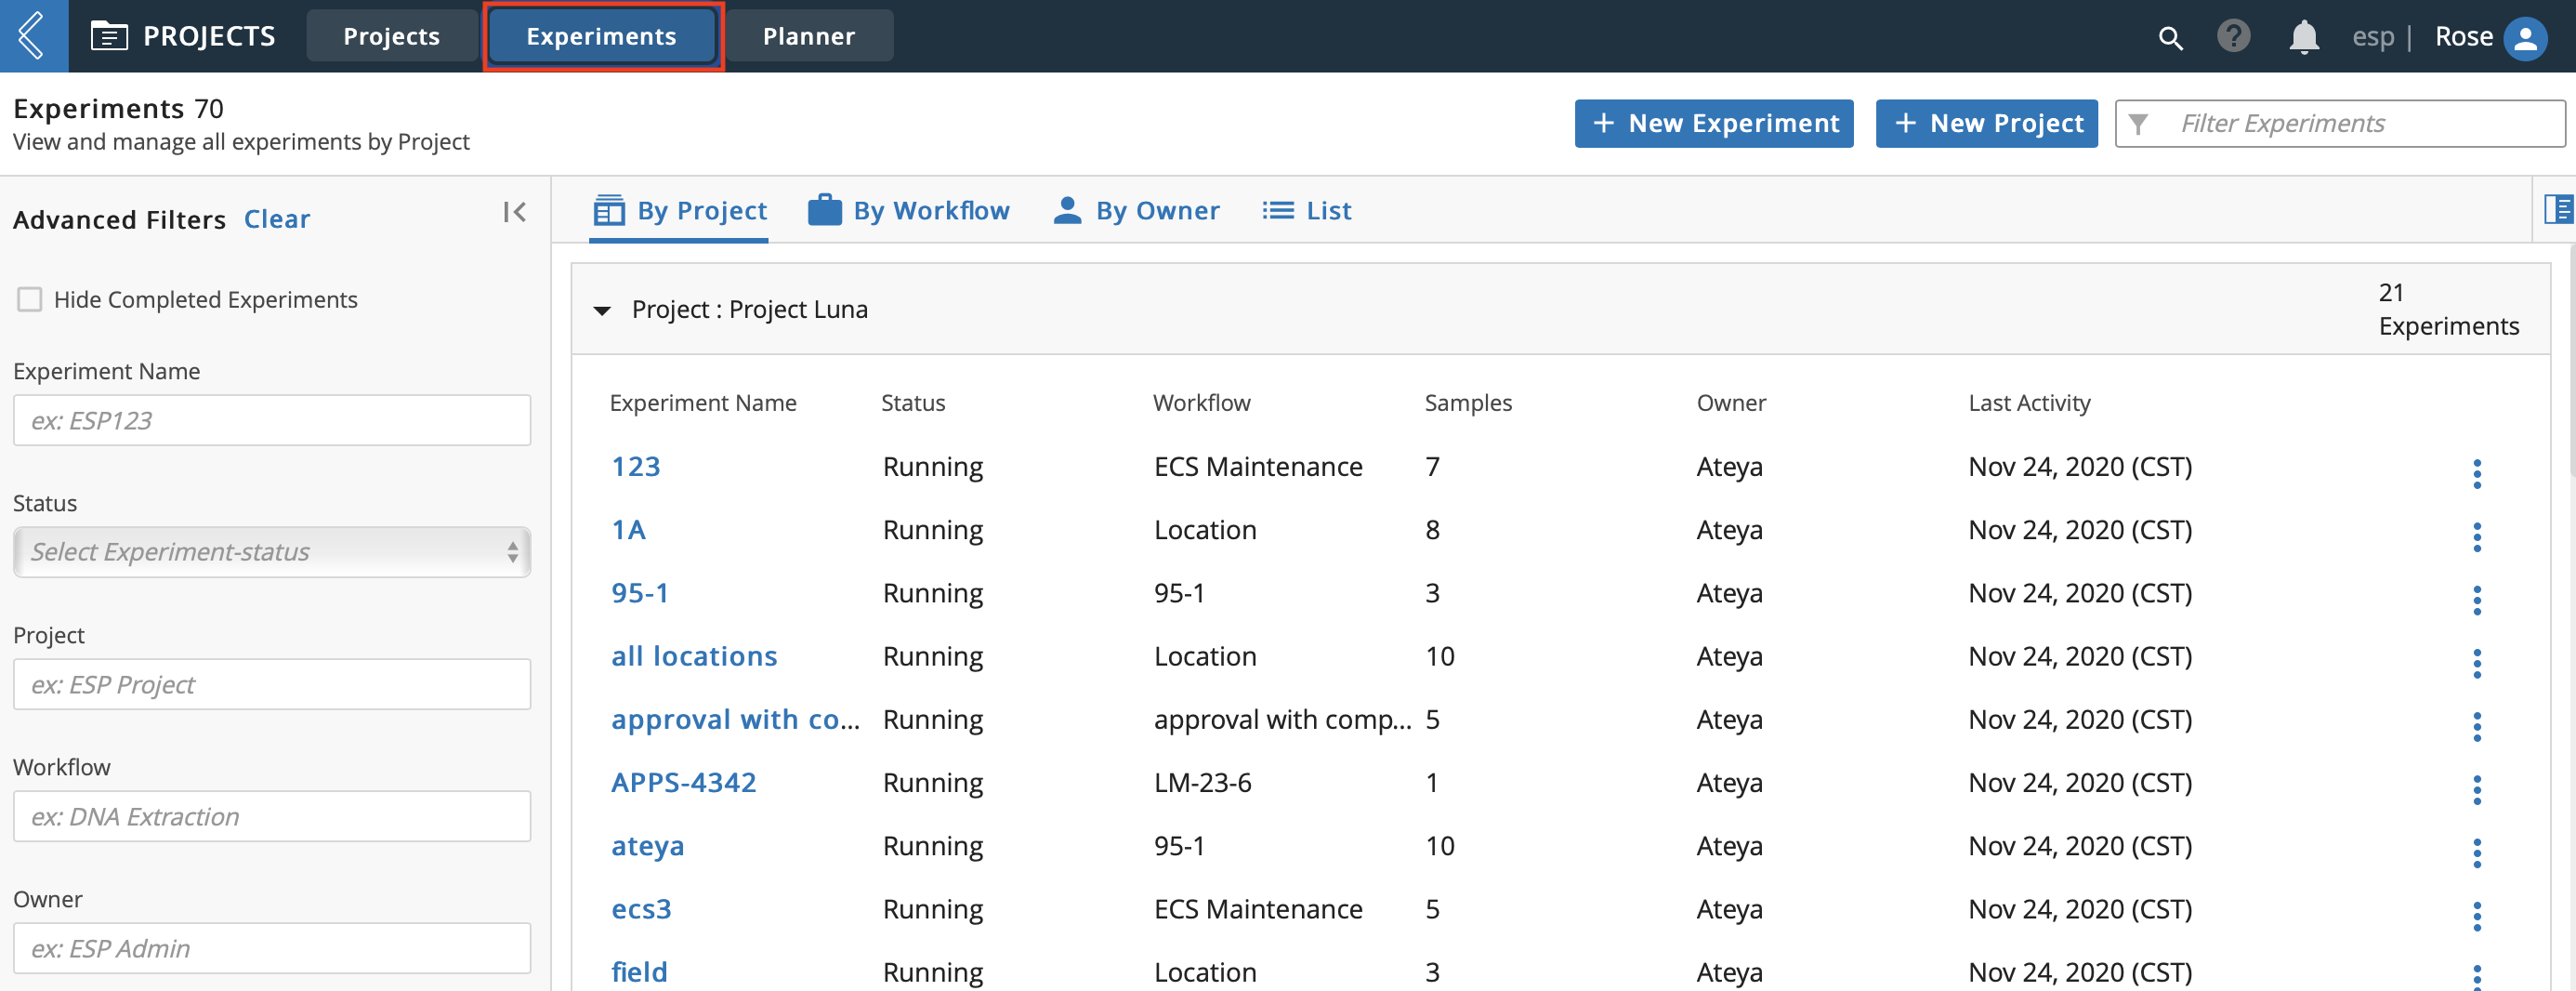Focus the Experiment Name filter field

(272, 420)
